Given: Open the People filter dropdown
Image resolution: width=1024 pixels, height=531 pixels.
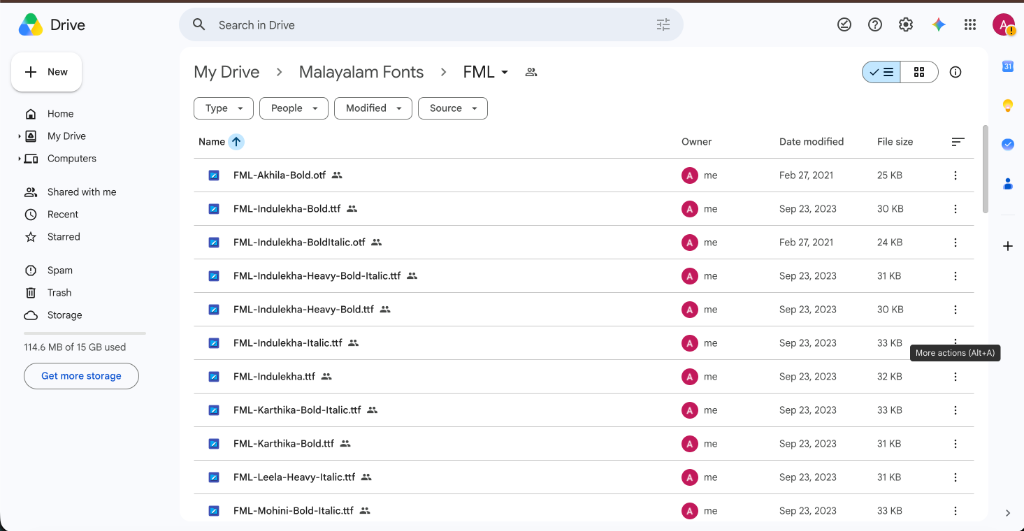Looking at the screenshot, I should tap(294, 108).
